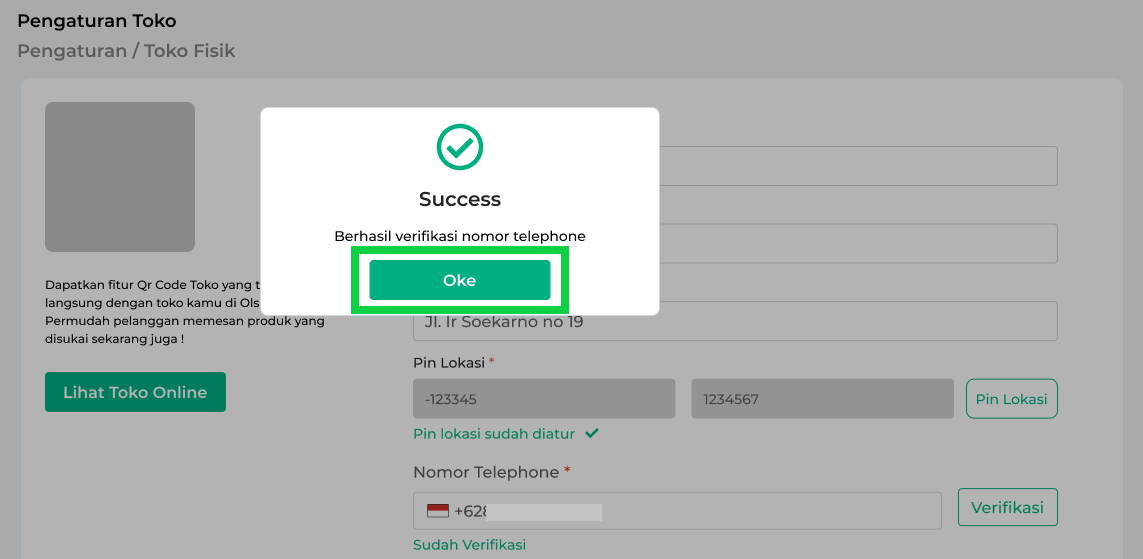The height and width of the screenshot is (559, 1143).
Task: Click the Oke button in the dialog
Action: [x=459, y=280]
